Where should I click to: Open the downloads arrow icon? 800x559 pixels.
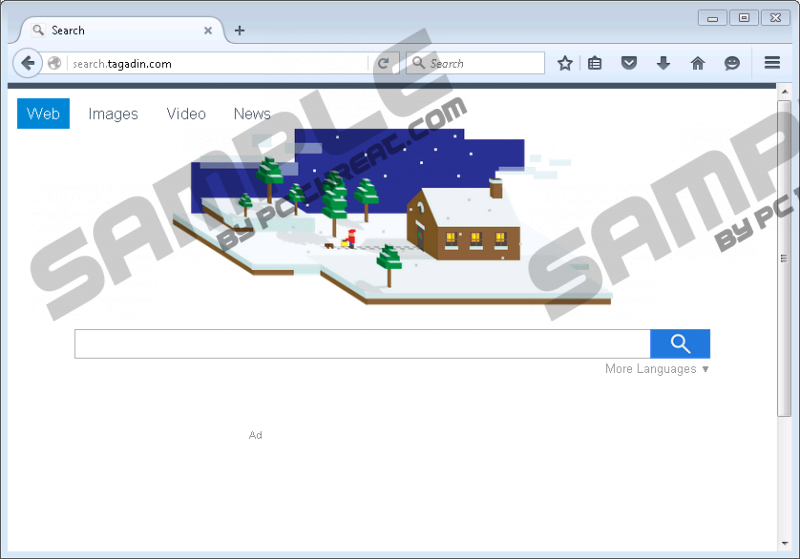click(663, 63)
